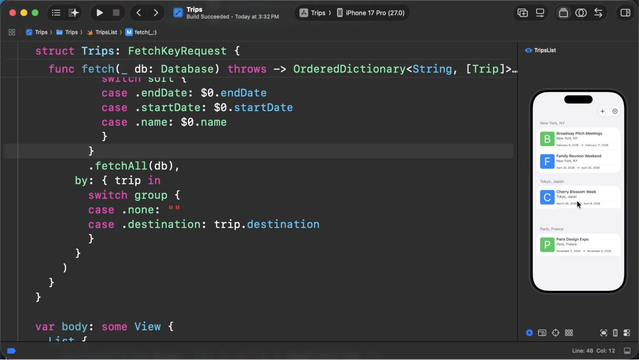Choose the iPhone 17 Pro destination
This screenshot has width=639, height=360.
[370, 13]
